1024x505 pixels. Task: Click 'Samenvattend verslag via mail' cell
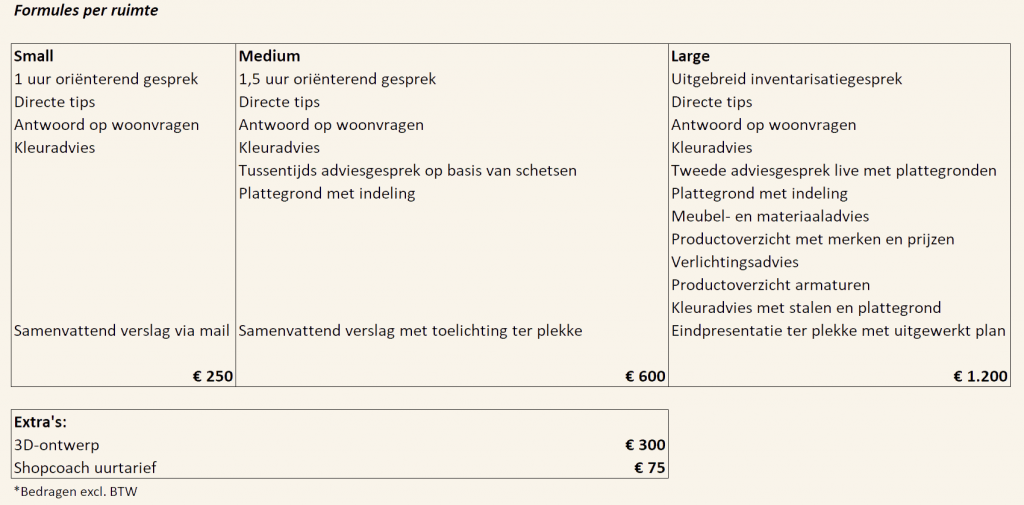pyautogui.click(x=122, y=331)
